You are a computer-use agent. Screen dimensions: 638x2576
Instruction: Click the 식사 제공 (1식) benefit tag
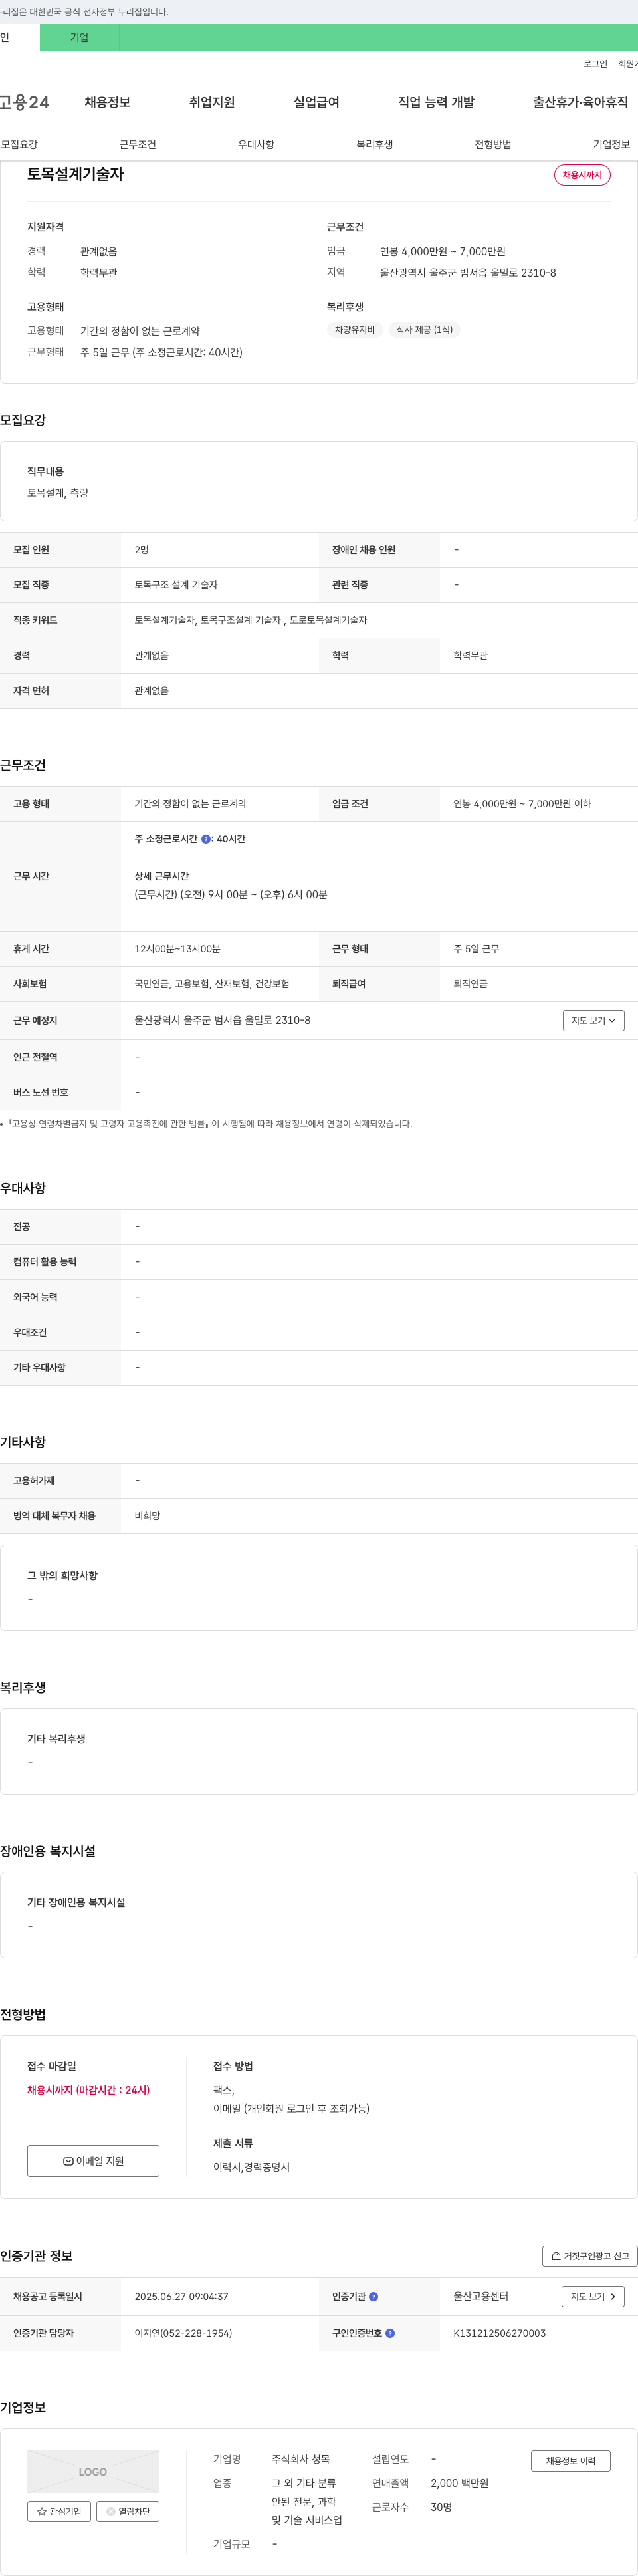(x=424, y=330)
